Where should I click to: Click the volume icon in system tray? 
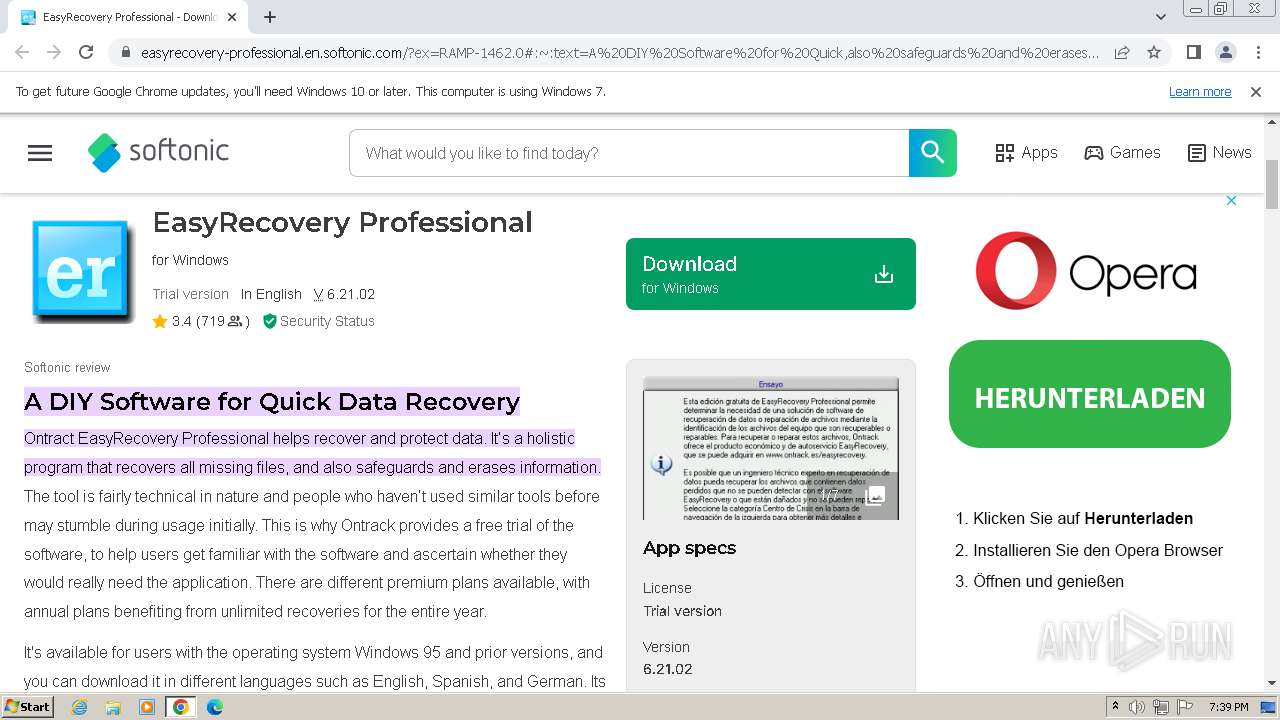tap(1137, 707)
